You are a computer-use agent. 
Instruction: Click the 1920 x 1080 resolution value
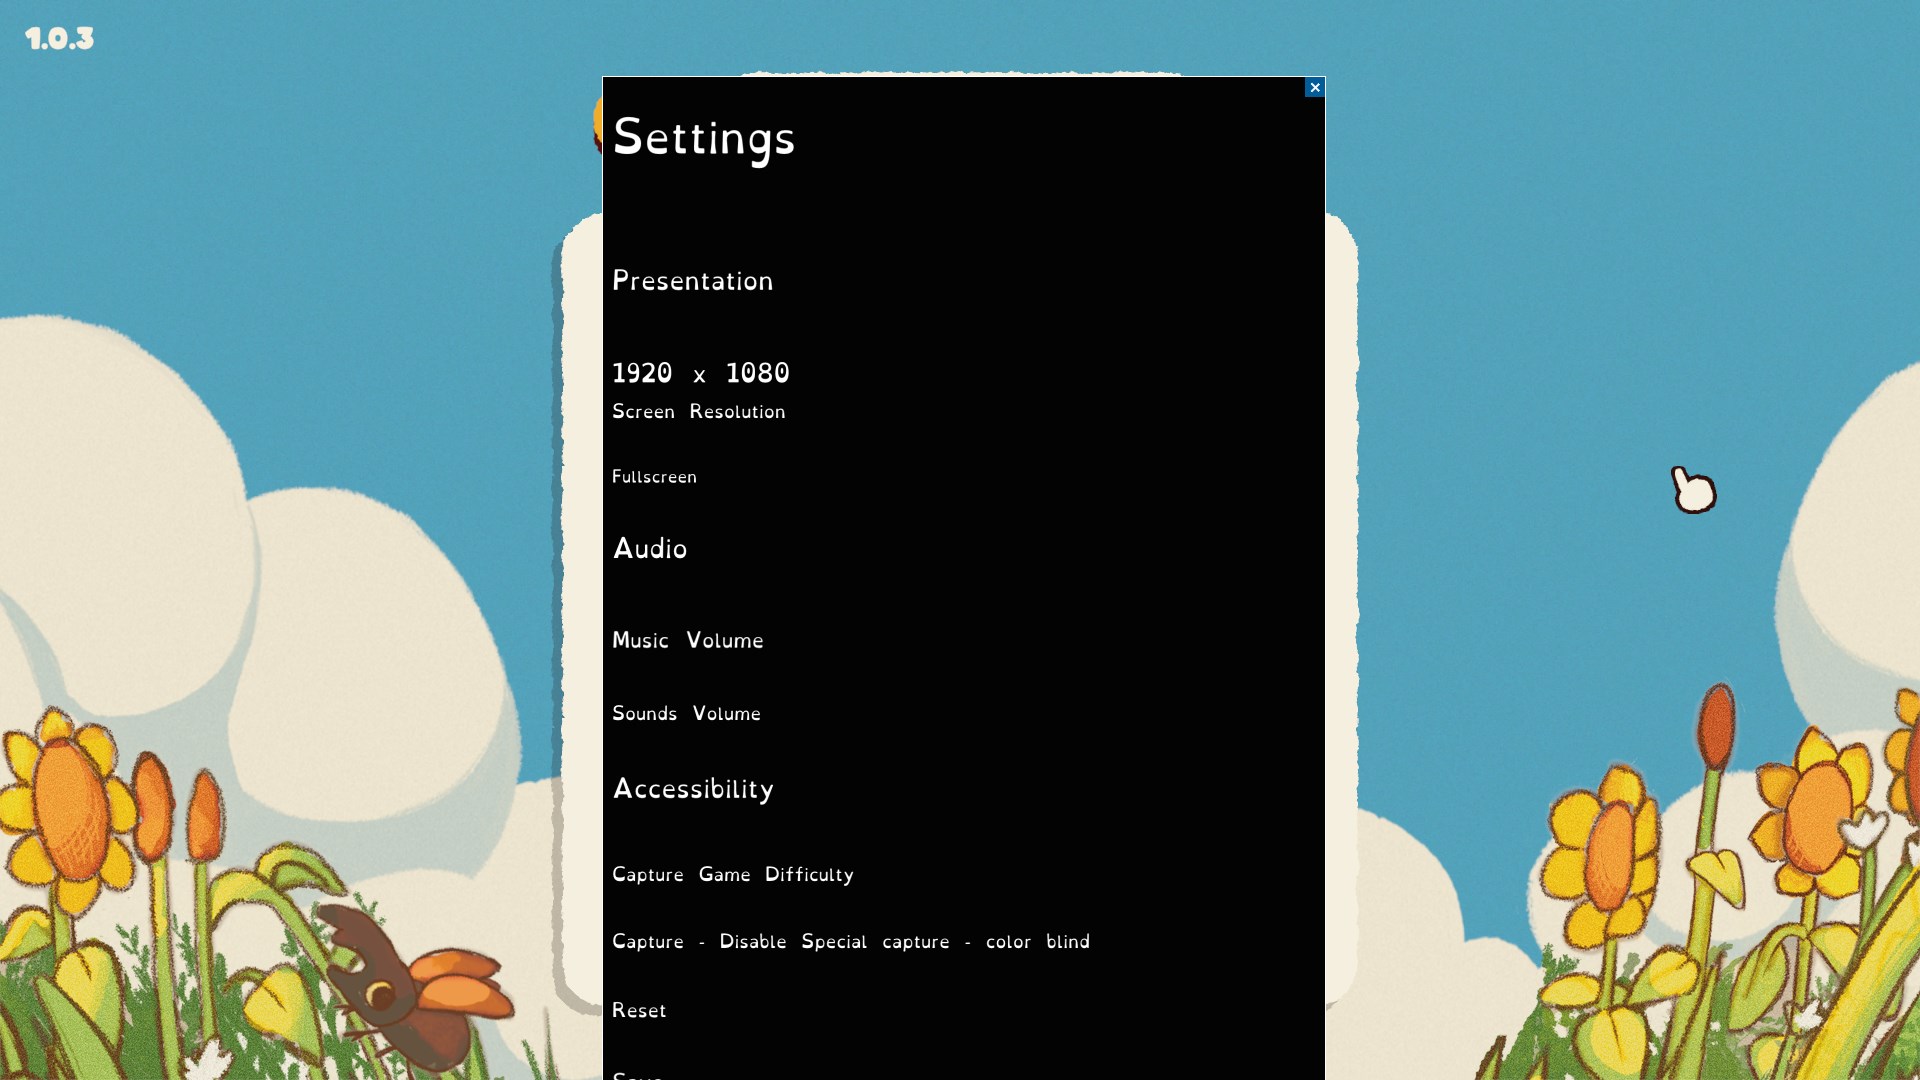(701, 373)
